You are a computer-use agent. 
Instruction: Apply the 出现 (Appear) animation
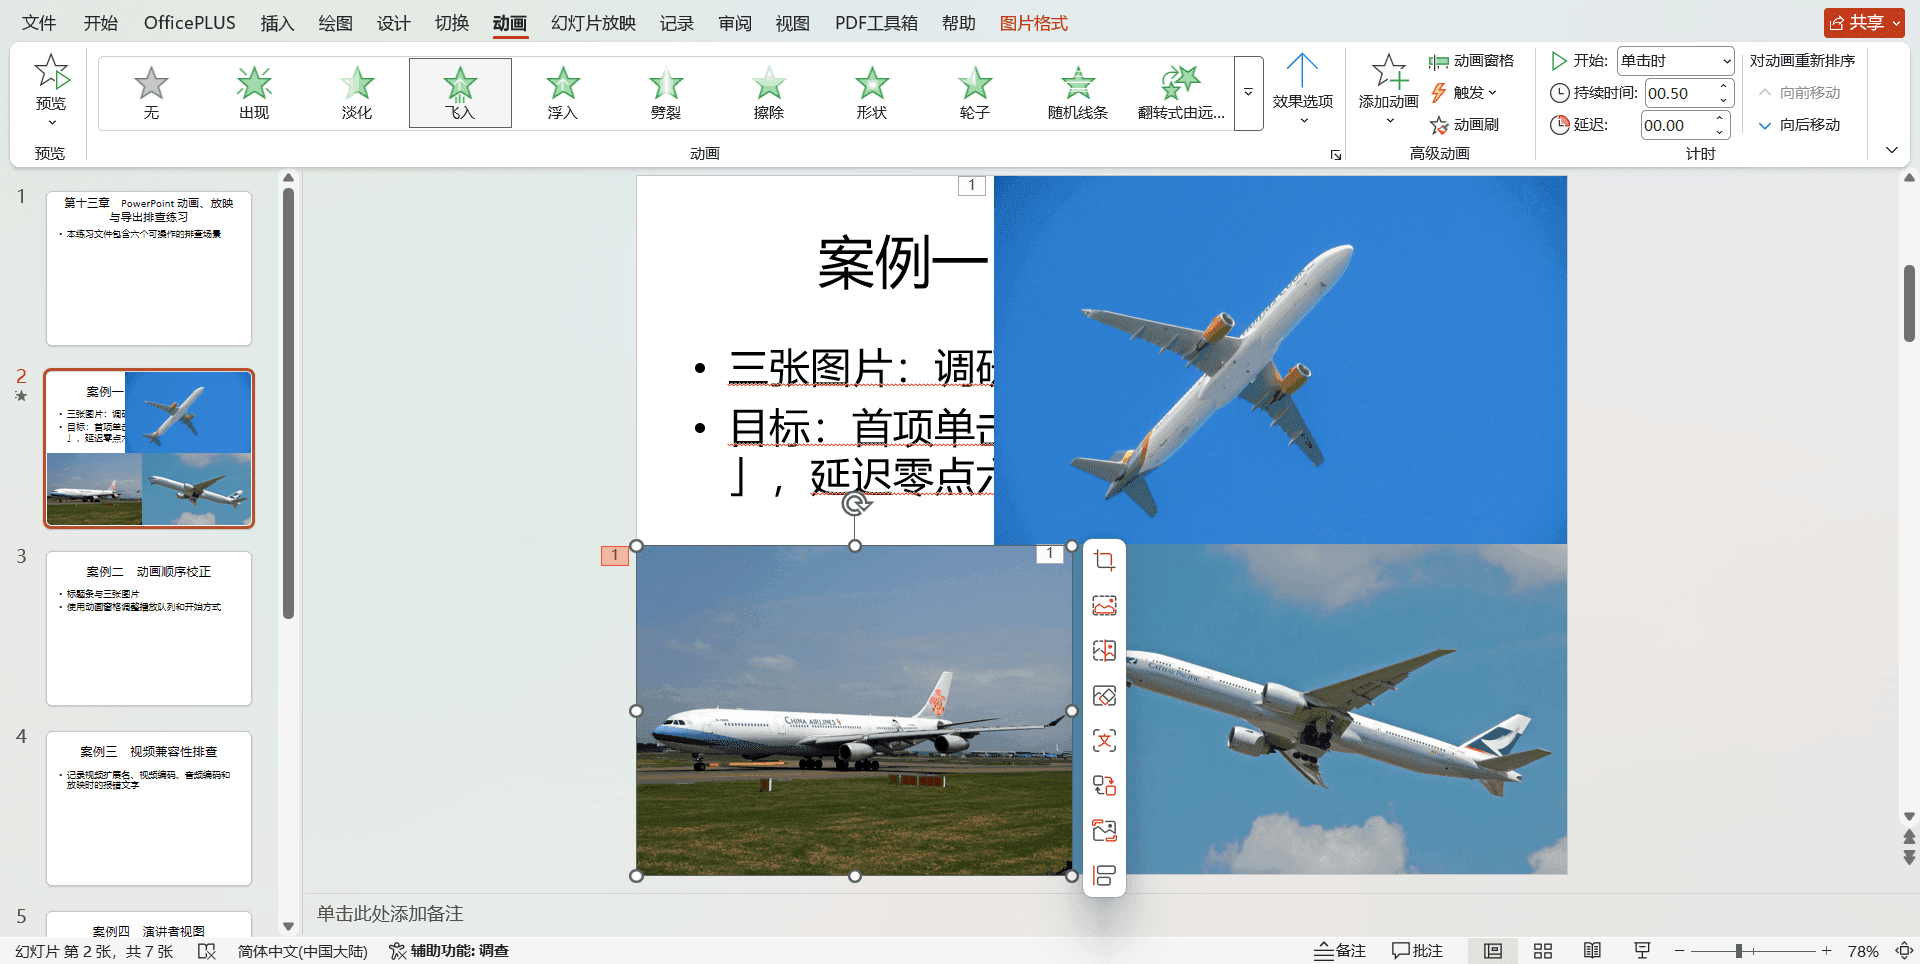tap(254, 93)
